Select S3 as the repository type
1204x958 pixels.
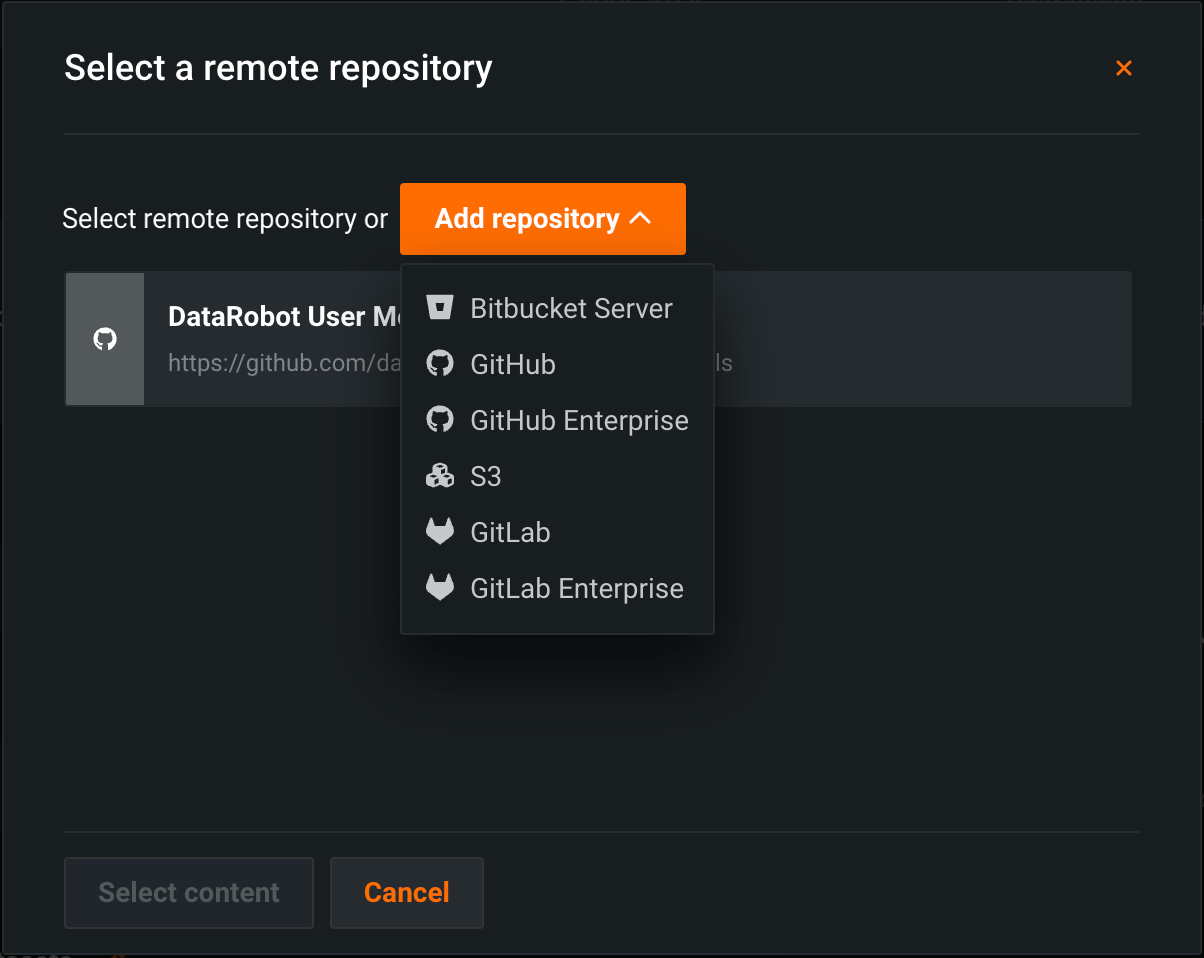click(x=485, y=477)
